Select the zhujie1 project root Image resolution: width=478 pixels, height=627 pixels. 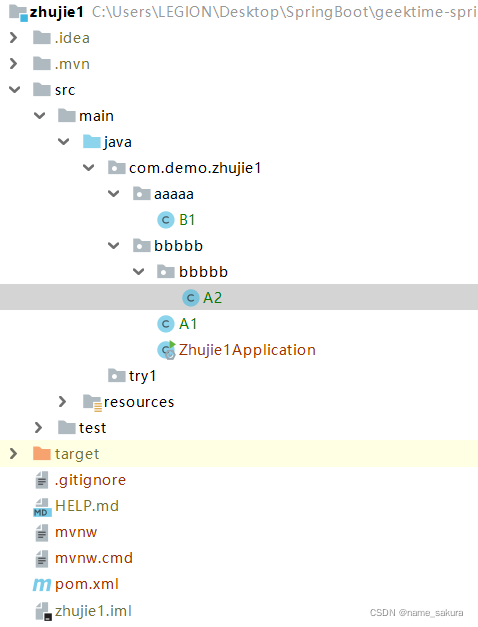pos(56,12)
